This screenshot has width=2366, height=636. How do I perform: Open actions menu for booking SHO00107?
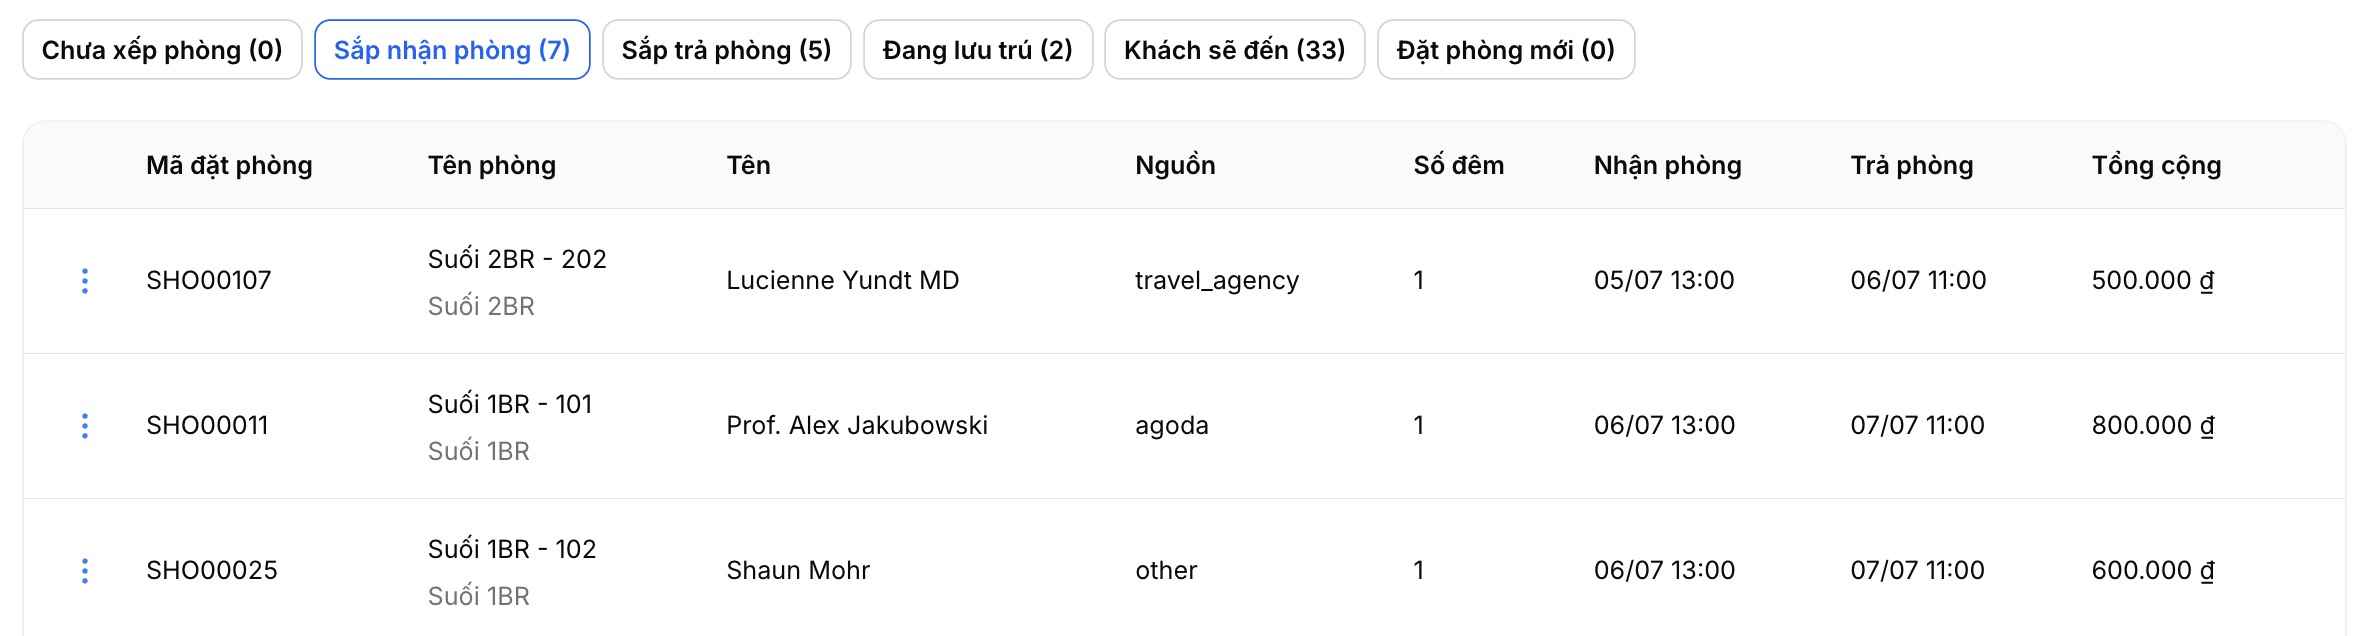[x=85, y=281]
